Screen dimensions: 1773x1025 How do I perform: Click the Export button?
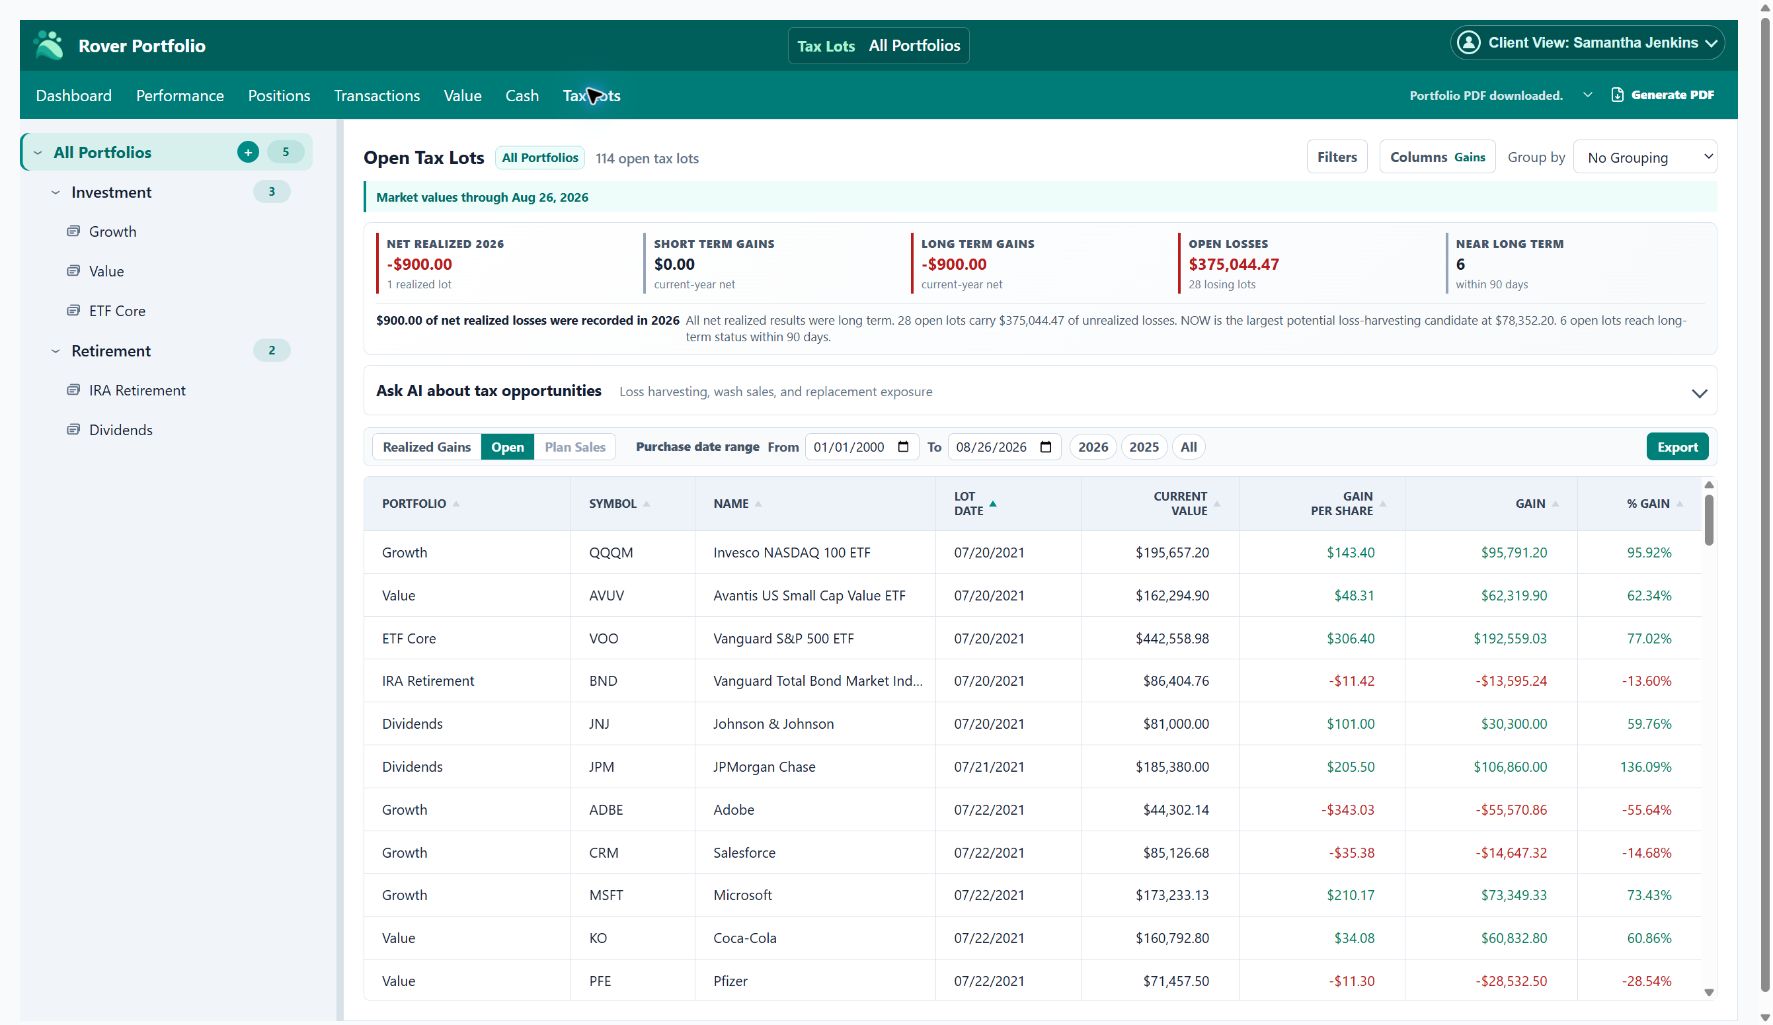pos(1677,447)
